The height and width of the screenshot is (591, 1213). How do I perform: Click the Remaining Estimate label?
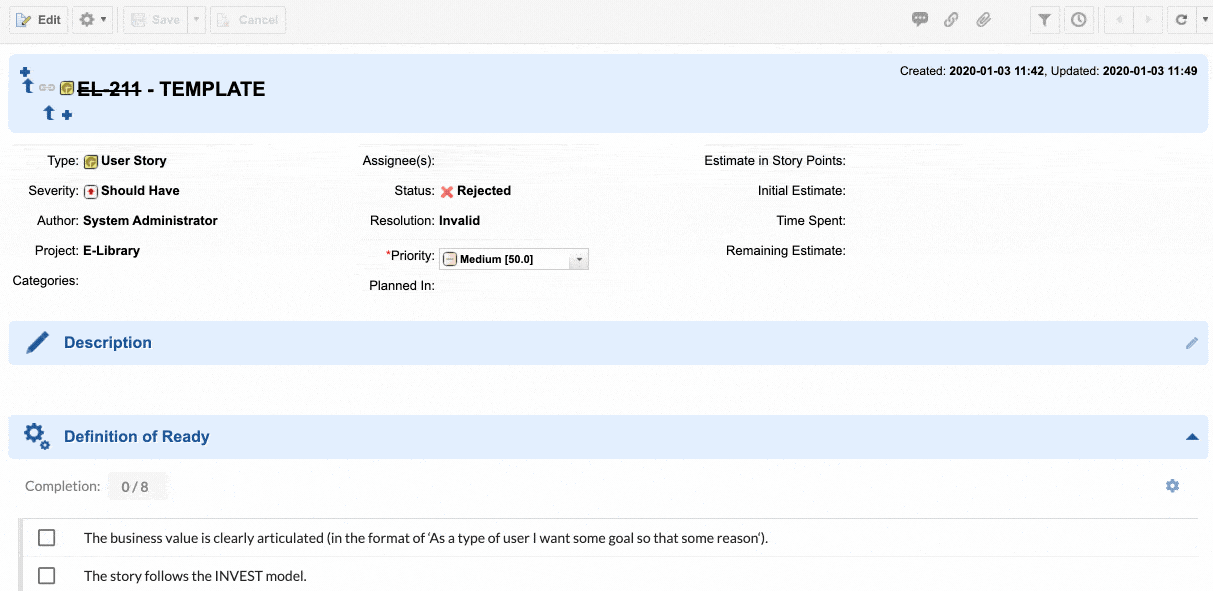[x=786, y=251]
